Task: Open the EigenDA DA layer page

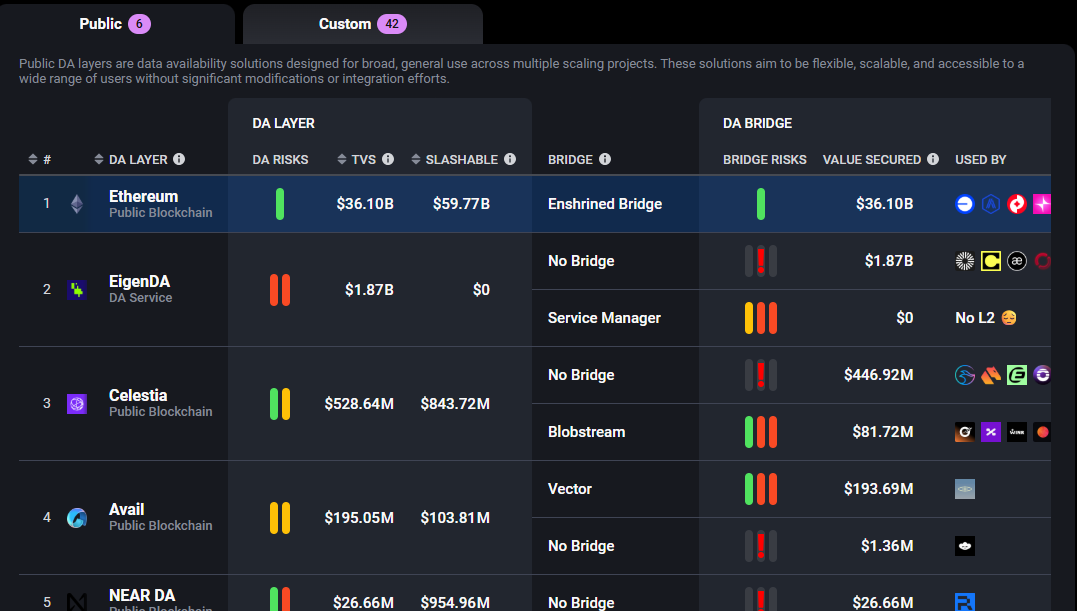Action: coord(139,281)
